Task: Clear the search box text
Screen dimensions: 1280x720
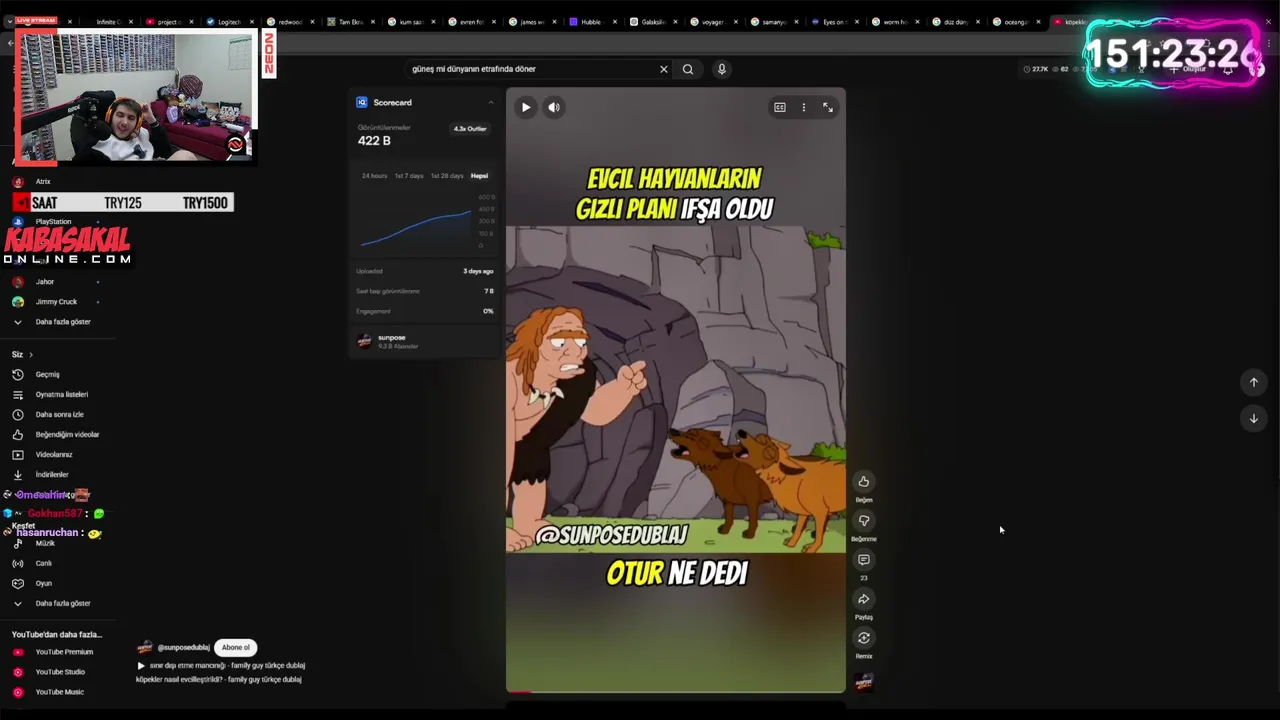Action: click(x=663, y=69)
